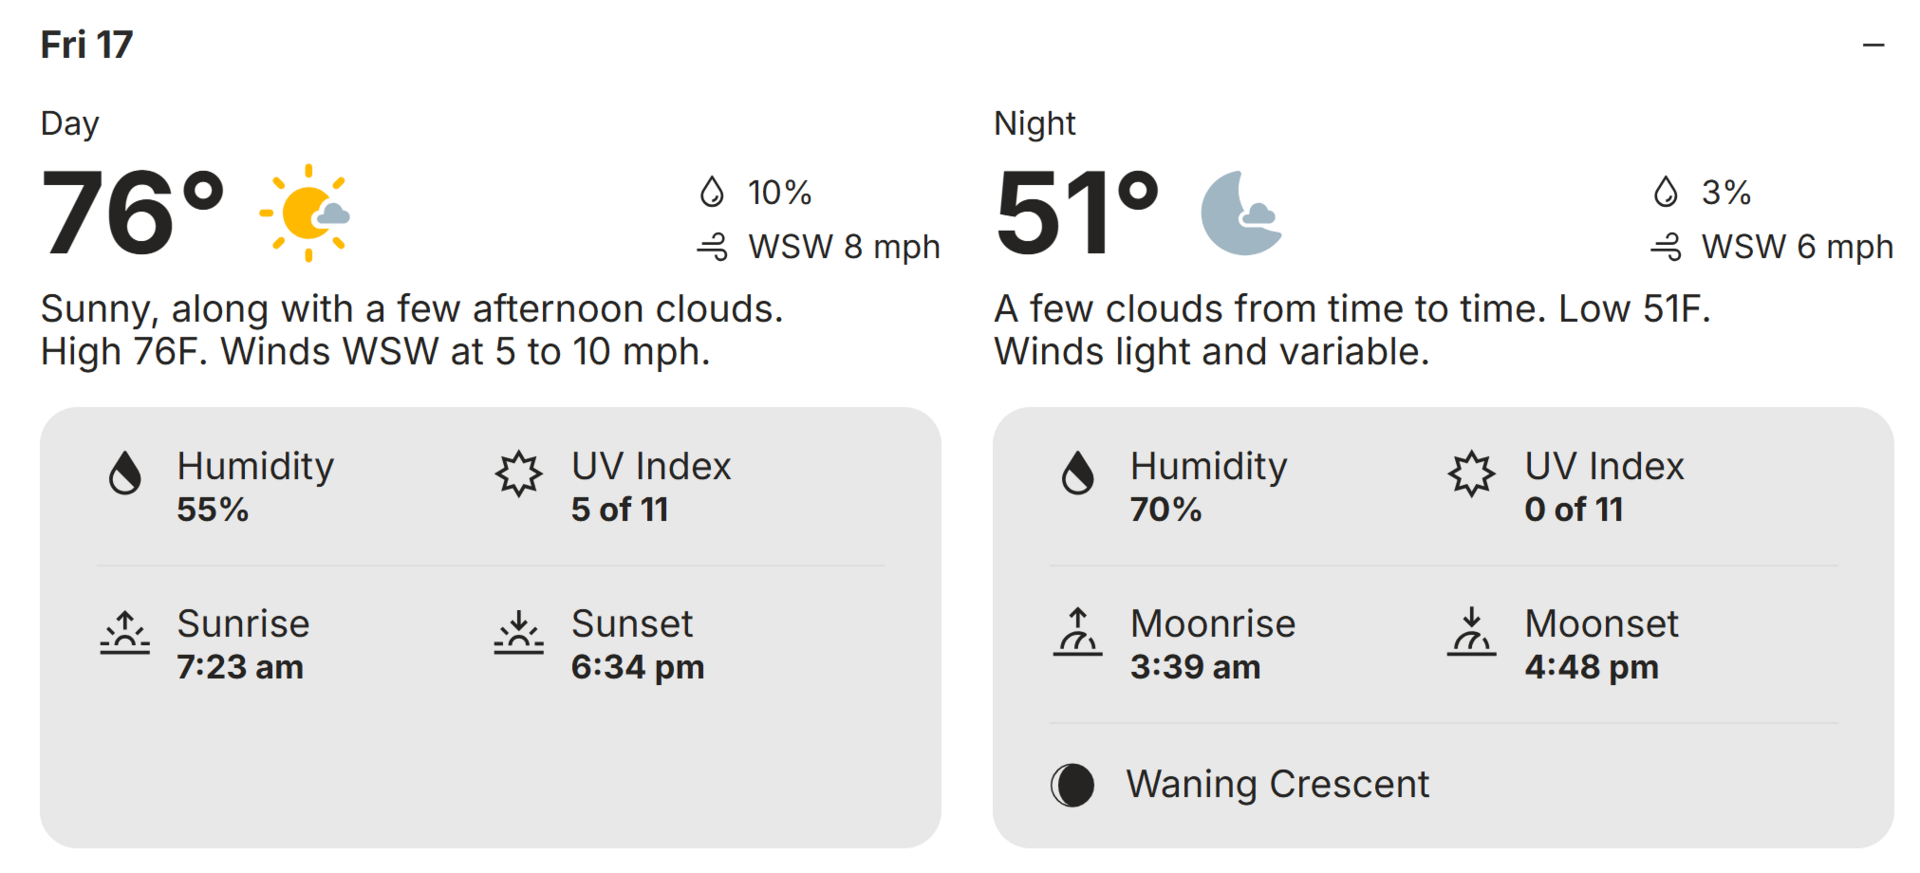Click the 51° nighttime low temperature
This screenshot has height=873, width=1920.
[x=1077, y=213]
